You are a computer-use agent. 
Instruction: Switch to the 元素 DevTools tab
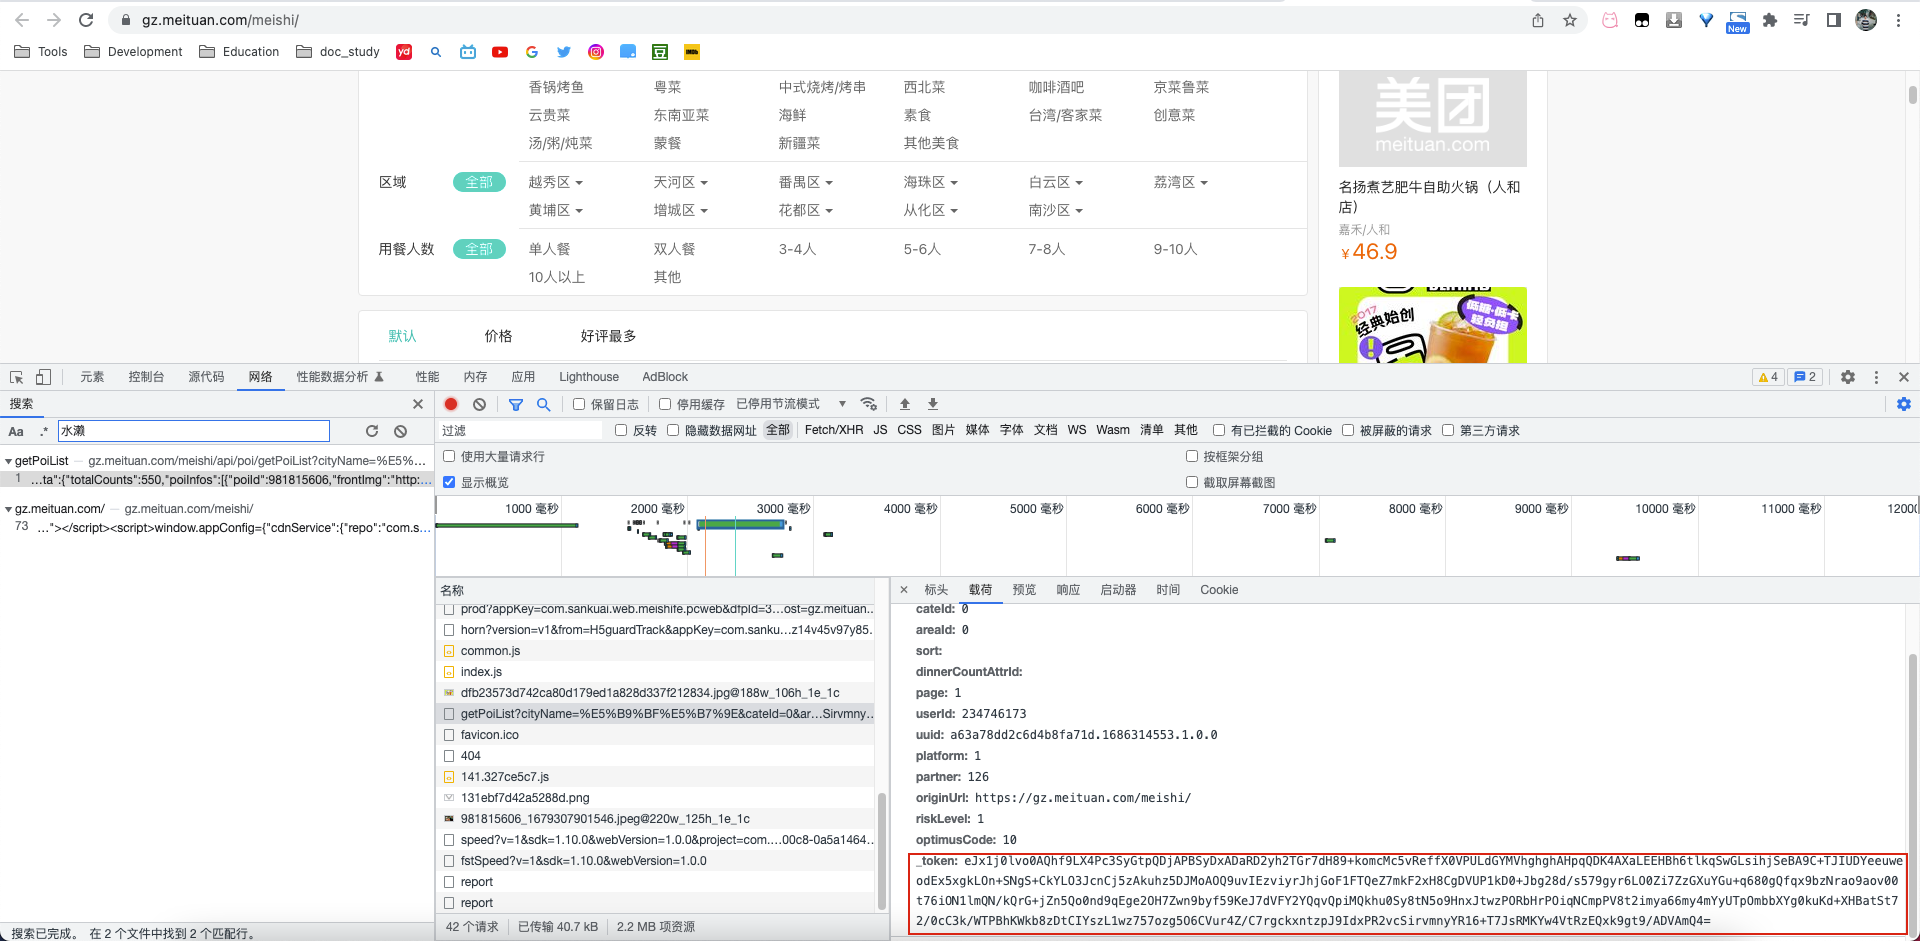point(92,377)
